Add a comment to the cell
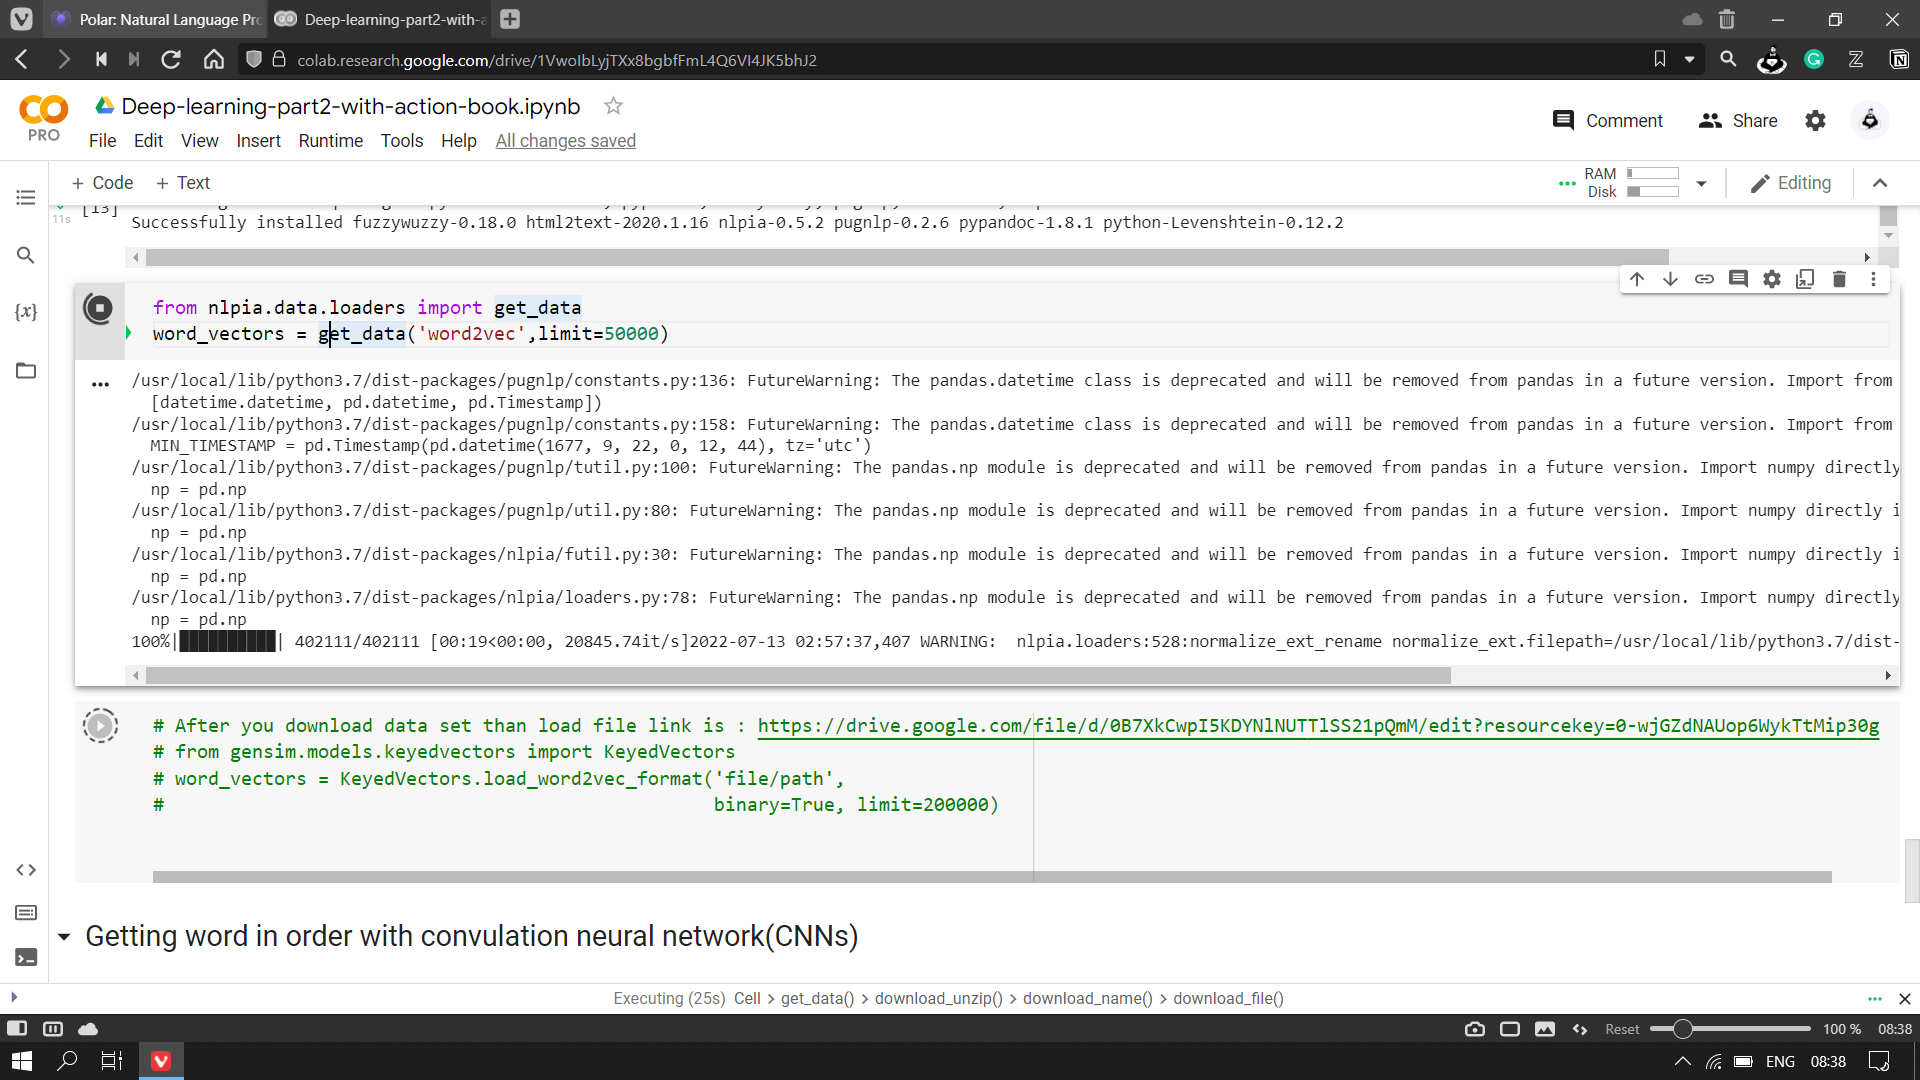Image resolution: width=1920 pixels, height=1080 pixels. click(1738, 279)
